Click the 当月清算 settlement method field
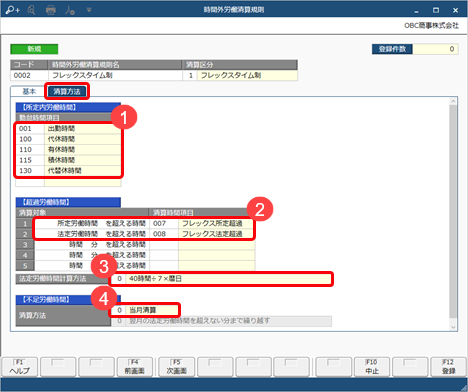The image size is (468, 392). (145, 310)
